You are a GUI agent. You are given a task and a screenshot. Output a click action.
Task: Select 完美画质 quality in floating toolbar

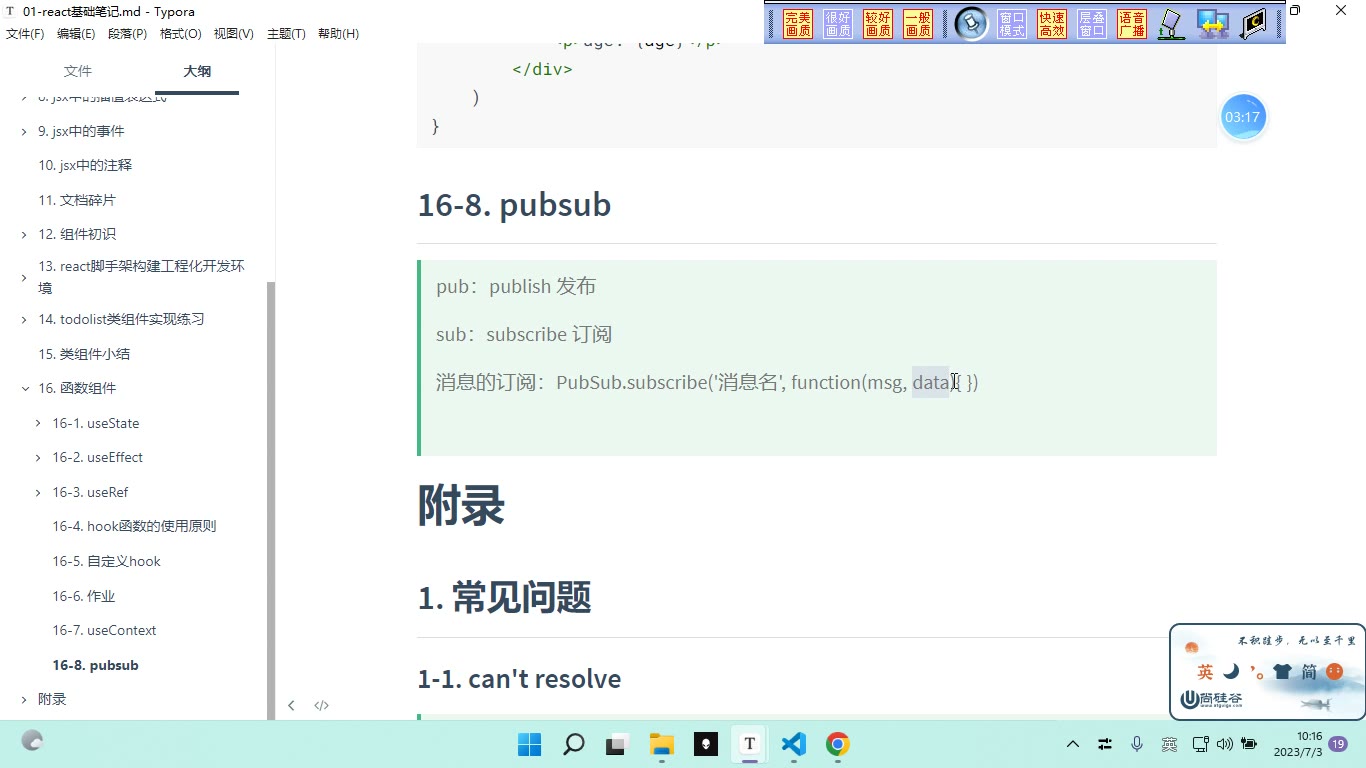pyautogui.click(x=798, y=24)
